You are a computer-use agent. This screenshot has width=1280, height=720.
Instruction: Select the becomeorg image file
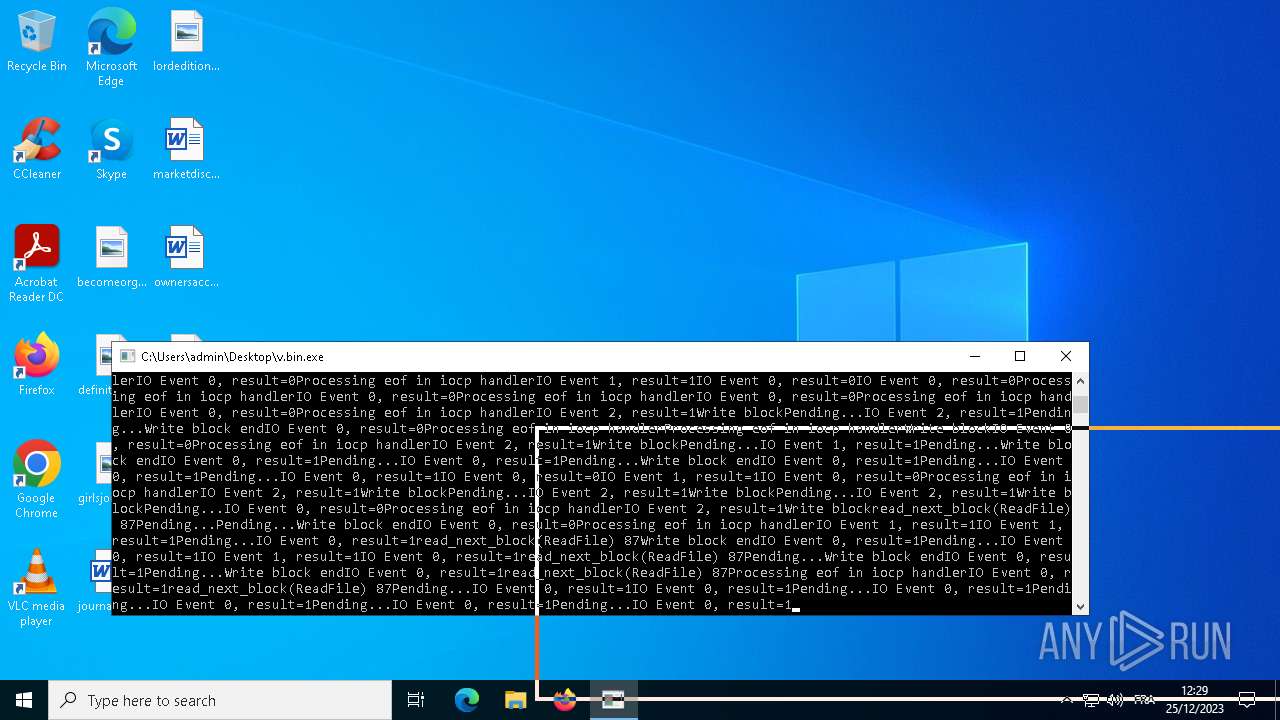pyautogui.click(x=112, y=258)
